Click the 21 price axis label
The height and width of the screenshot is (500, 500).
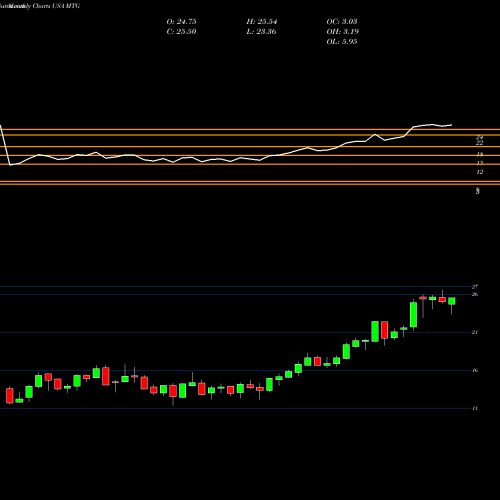pyautogui.click(x=475, y=332)
